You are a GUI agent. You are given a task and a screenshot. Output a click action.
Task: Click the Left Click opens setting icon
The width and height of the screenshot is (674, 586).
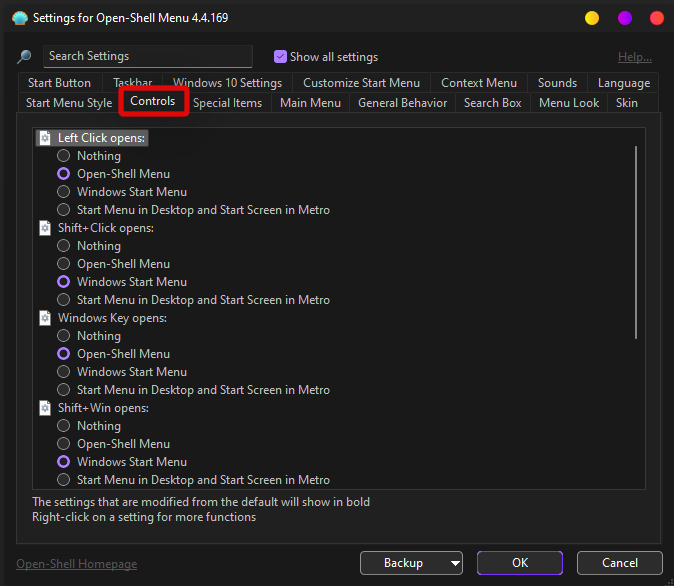(x=45, y=138)
